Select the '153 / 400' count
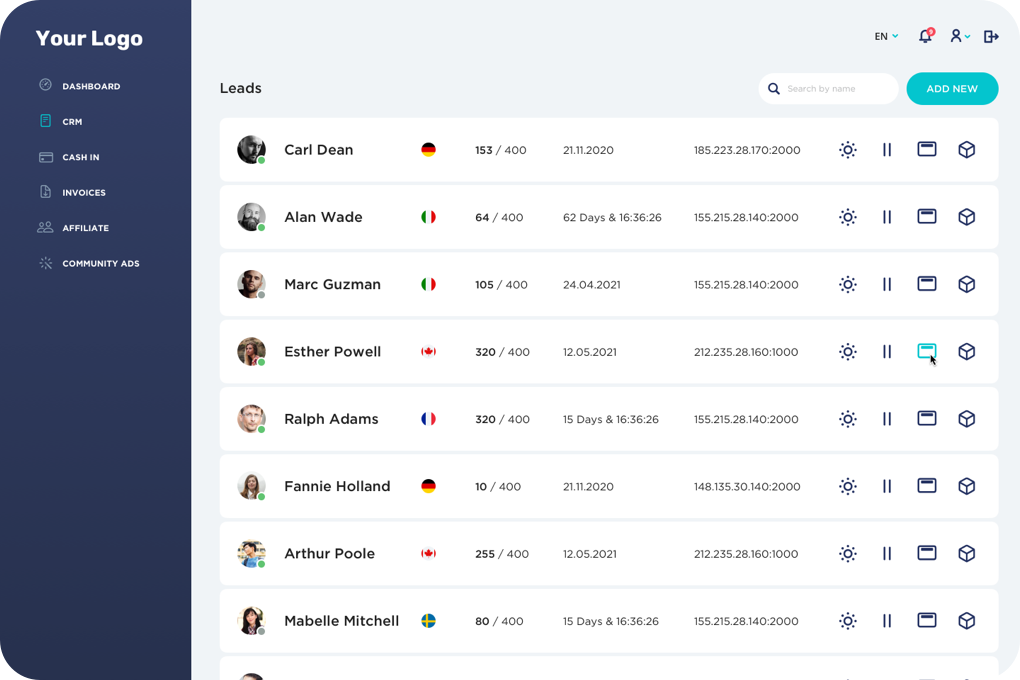This screenshot has height=680, width=1020. pyautogui.click(x=500, y=150)
